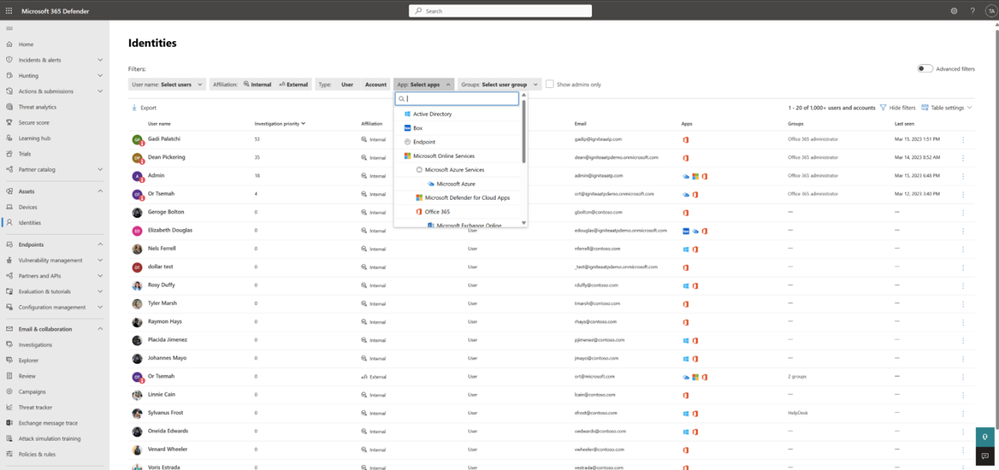Toggle Internal affiliation filter

[257, 84]
